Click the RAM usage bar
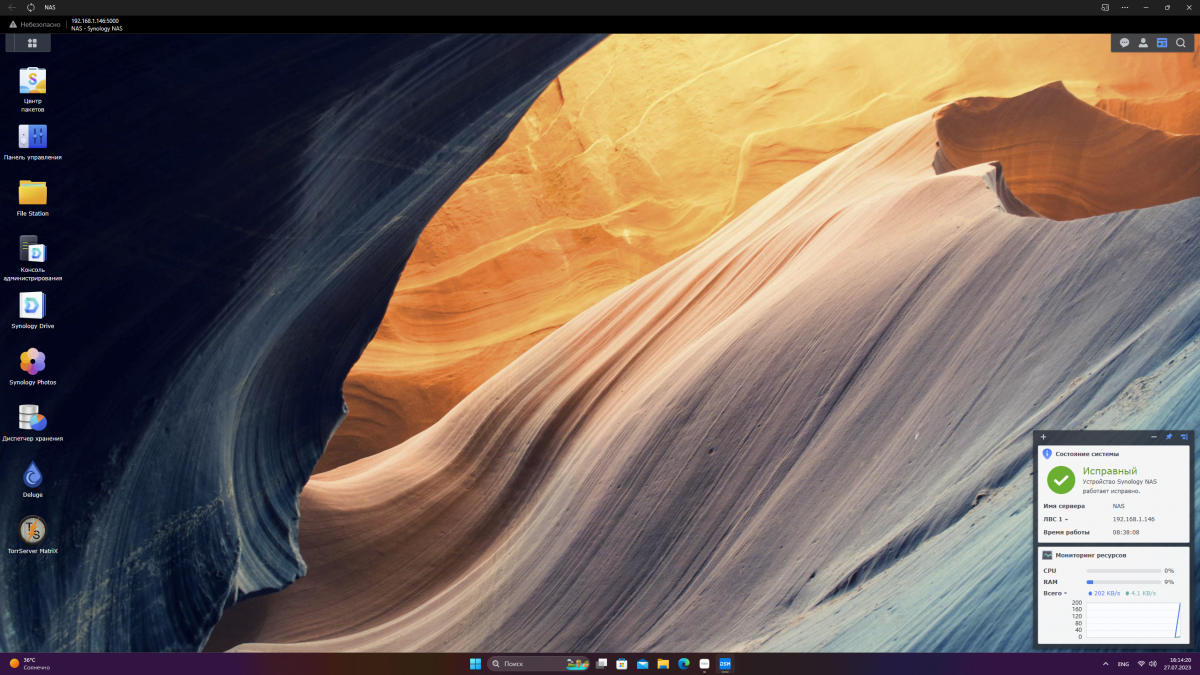1200x675 pixels. coord(1124,581)
